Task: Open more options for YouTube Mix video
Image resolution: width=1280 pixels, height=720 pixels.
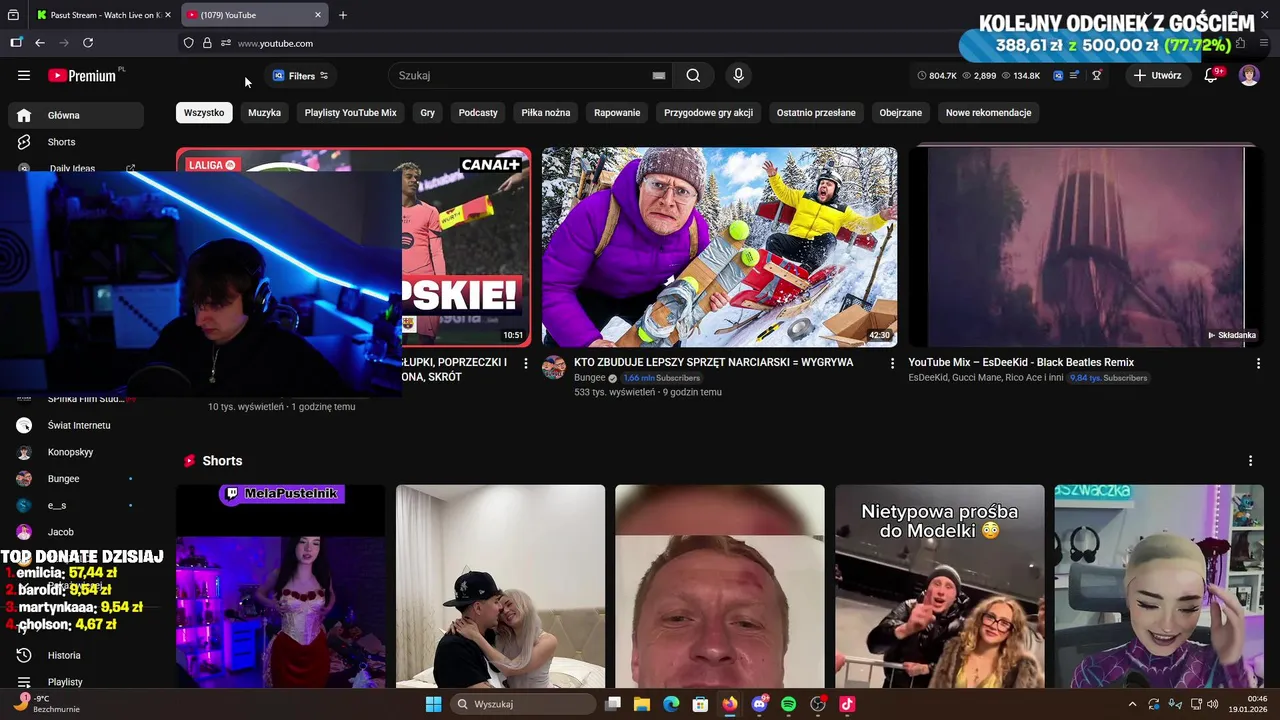Action: click(x=1258, y=363)
